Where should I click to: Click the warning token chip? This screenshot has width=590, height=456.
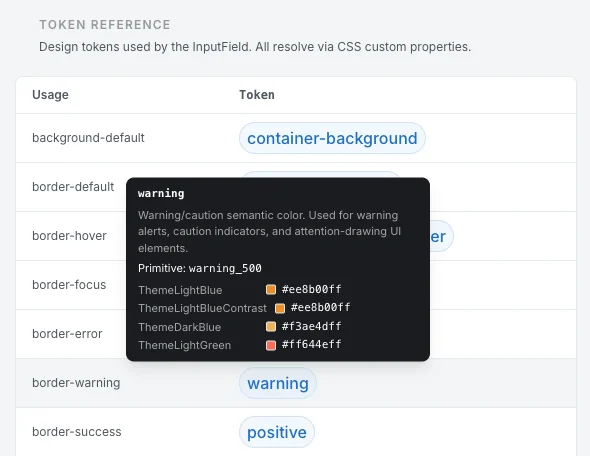point(278,383)
